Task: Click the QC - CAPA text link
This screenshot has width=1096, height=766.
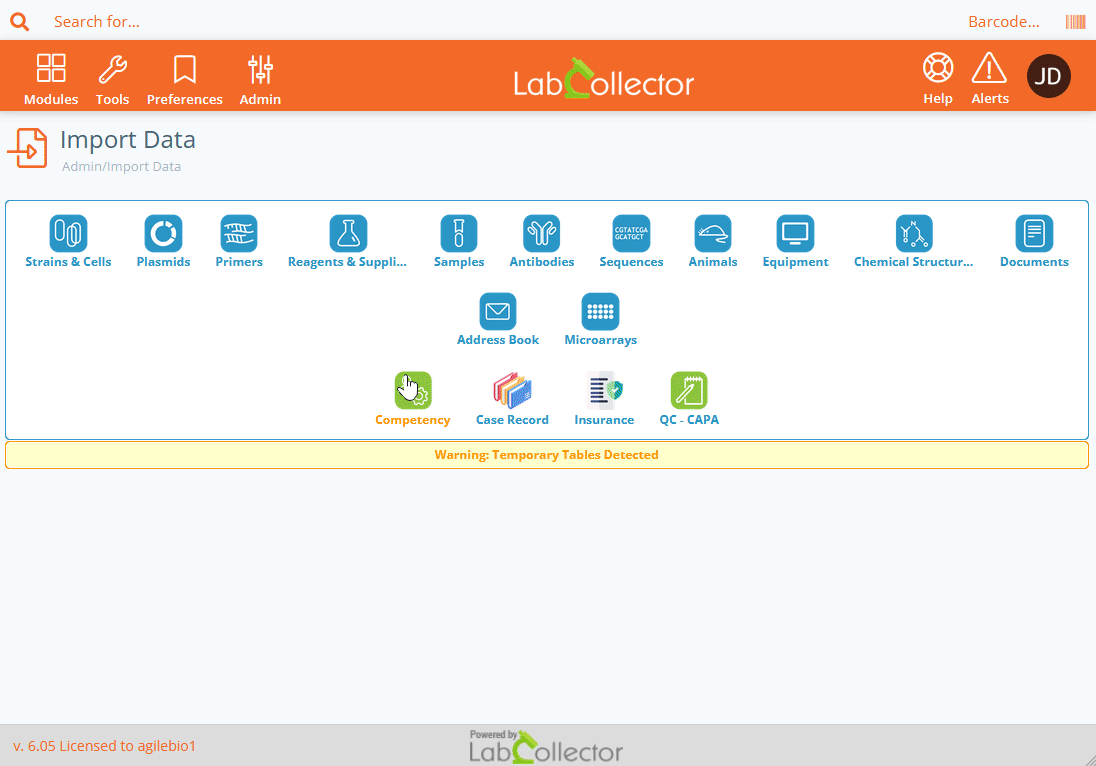Action: [689, 420]
